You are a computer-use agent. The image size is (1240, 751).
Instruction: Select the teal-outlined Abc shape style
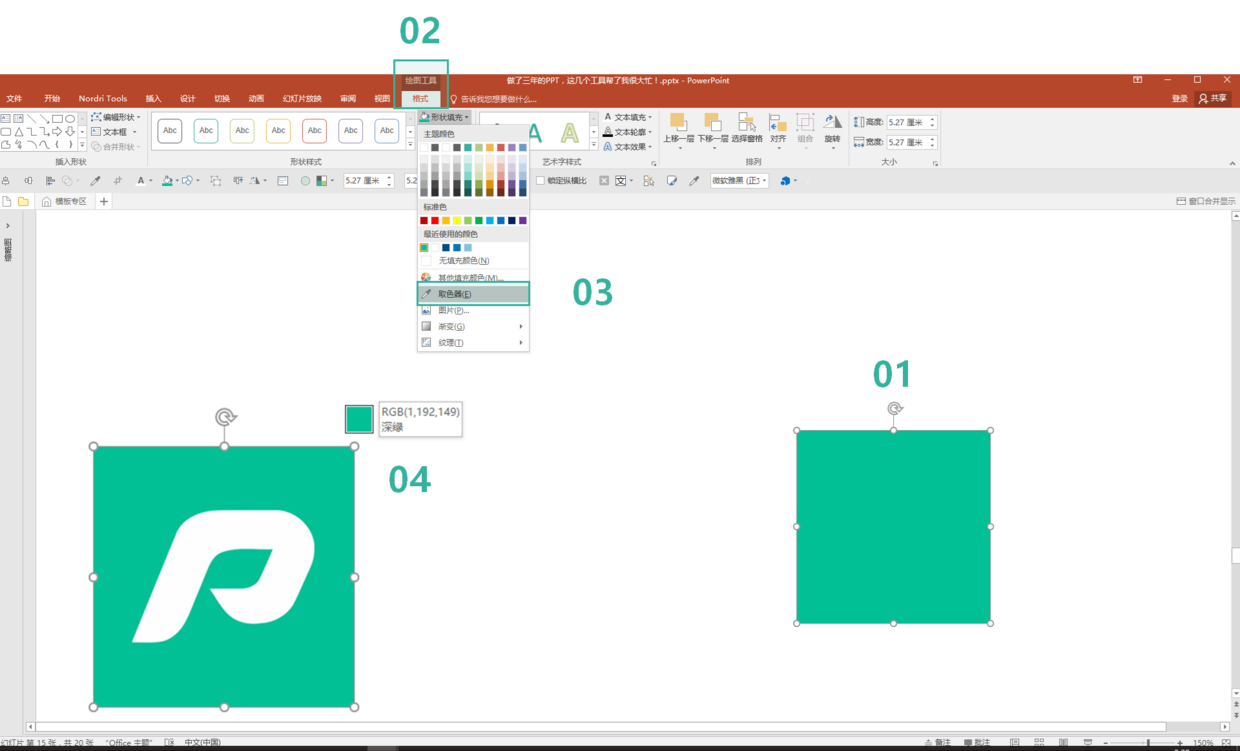pyautogui.click(x=206, y=131)
